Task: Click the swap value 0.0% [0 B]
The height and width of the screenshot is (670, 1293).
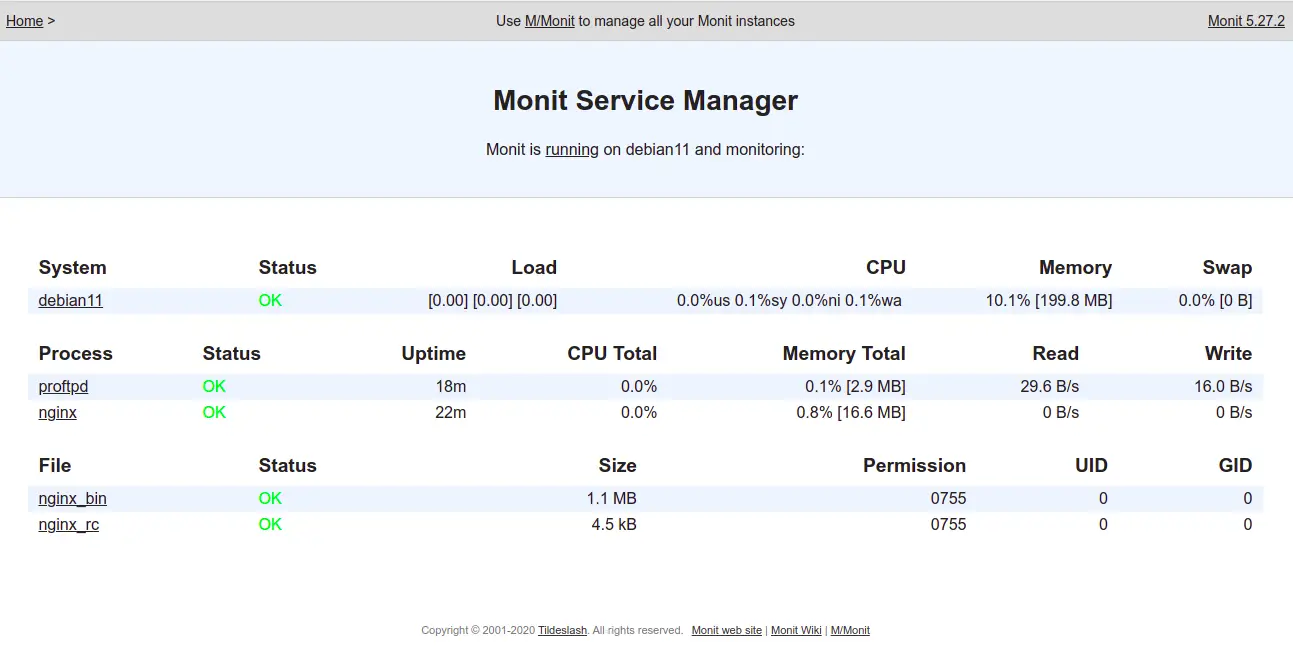Action: coord(1215,300)
